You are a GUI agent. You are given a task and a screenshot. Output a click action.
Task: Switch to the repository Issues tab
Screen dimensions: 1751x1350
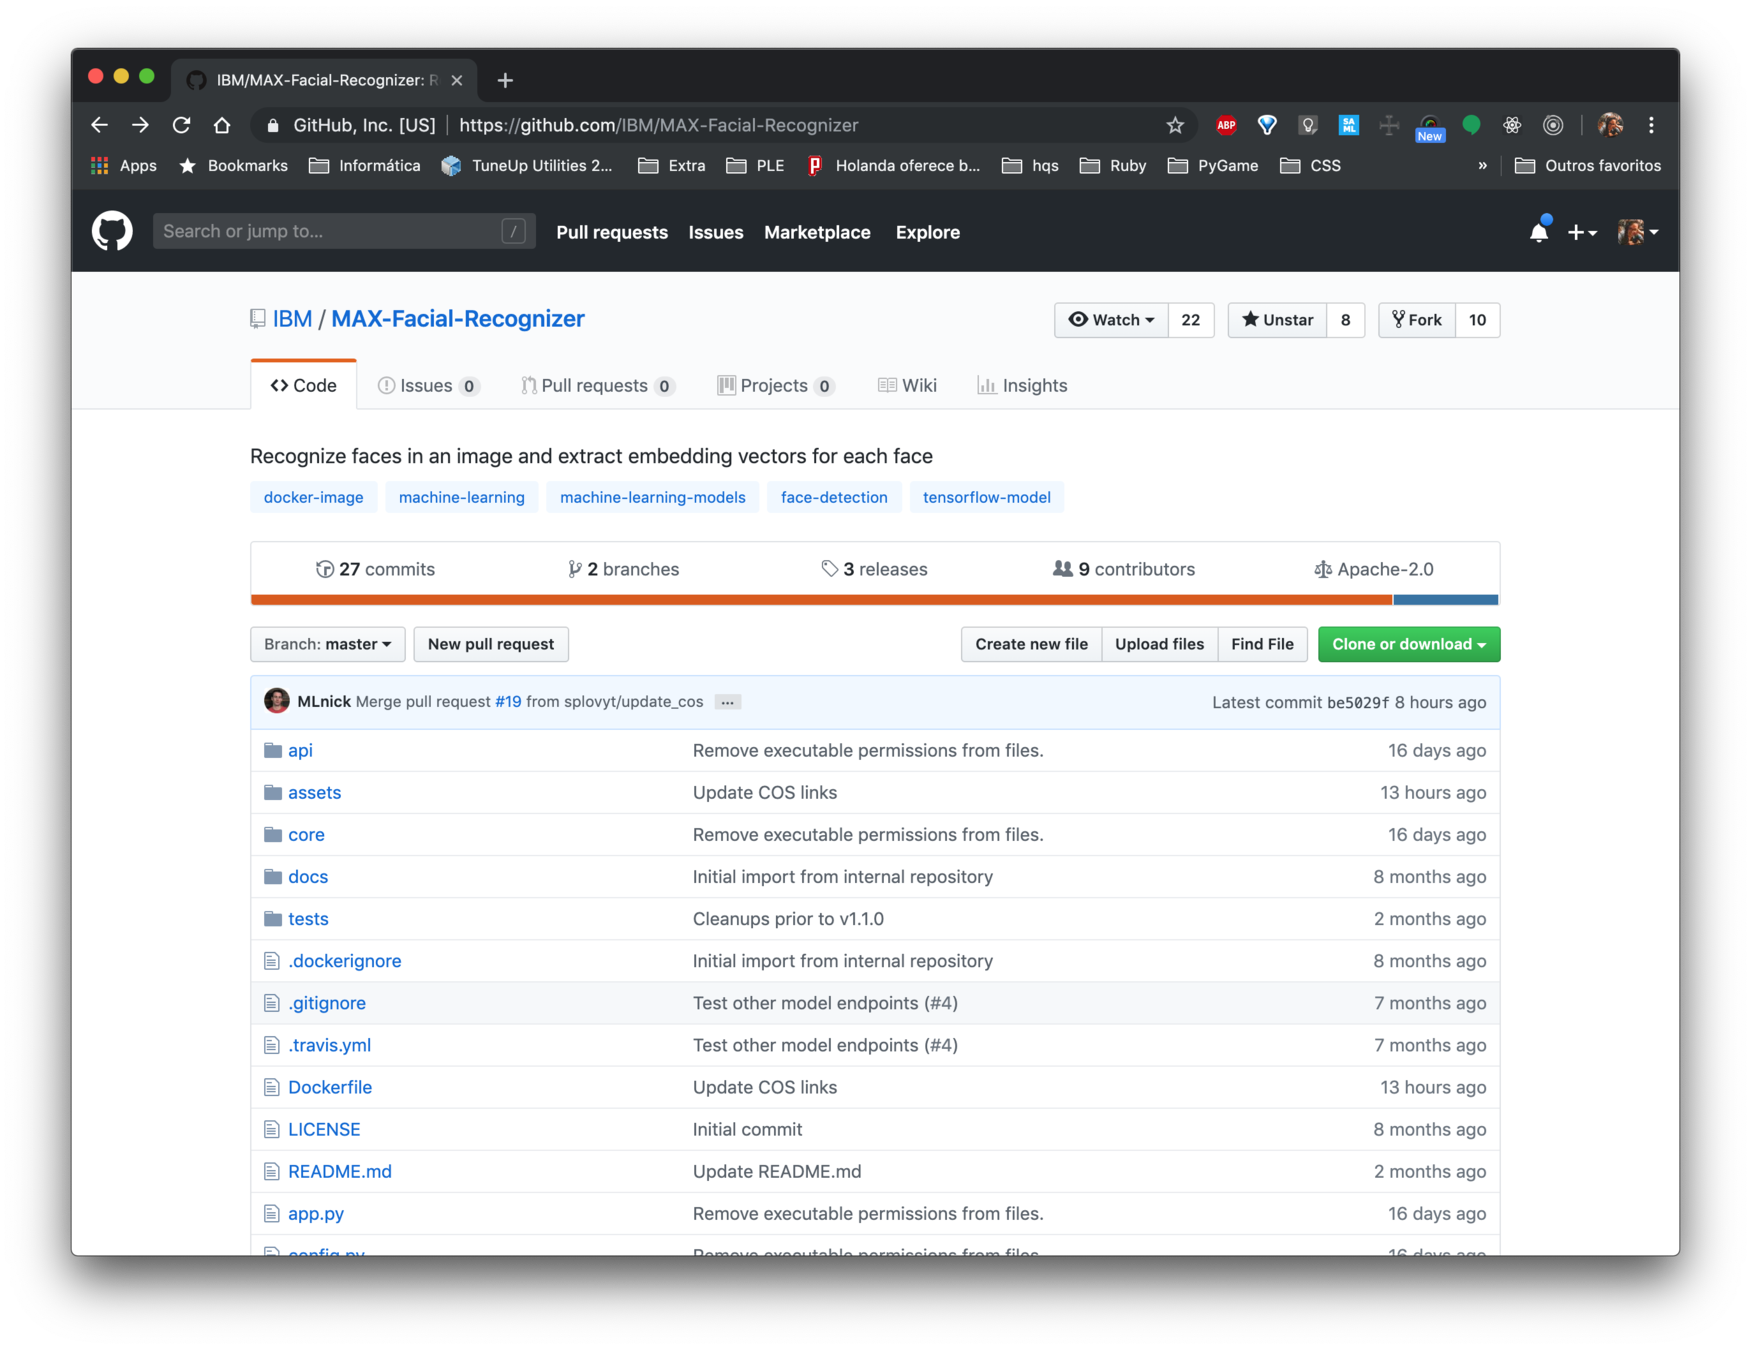tap(428, 385)
